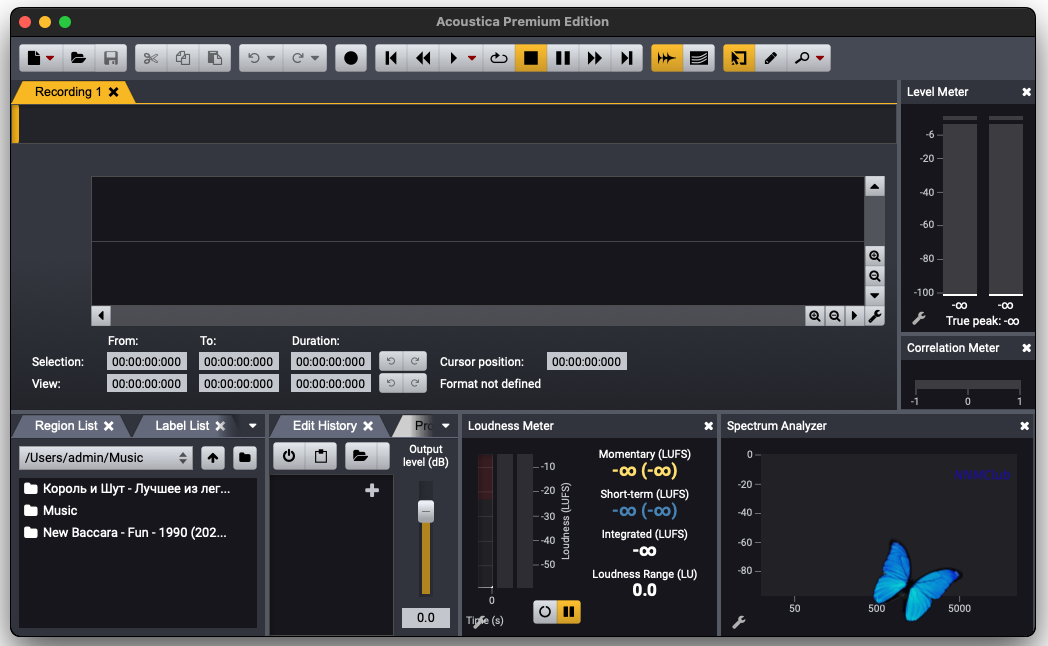Open the redo history dropdown arrow
1048x646 pixels.
315,58
